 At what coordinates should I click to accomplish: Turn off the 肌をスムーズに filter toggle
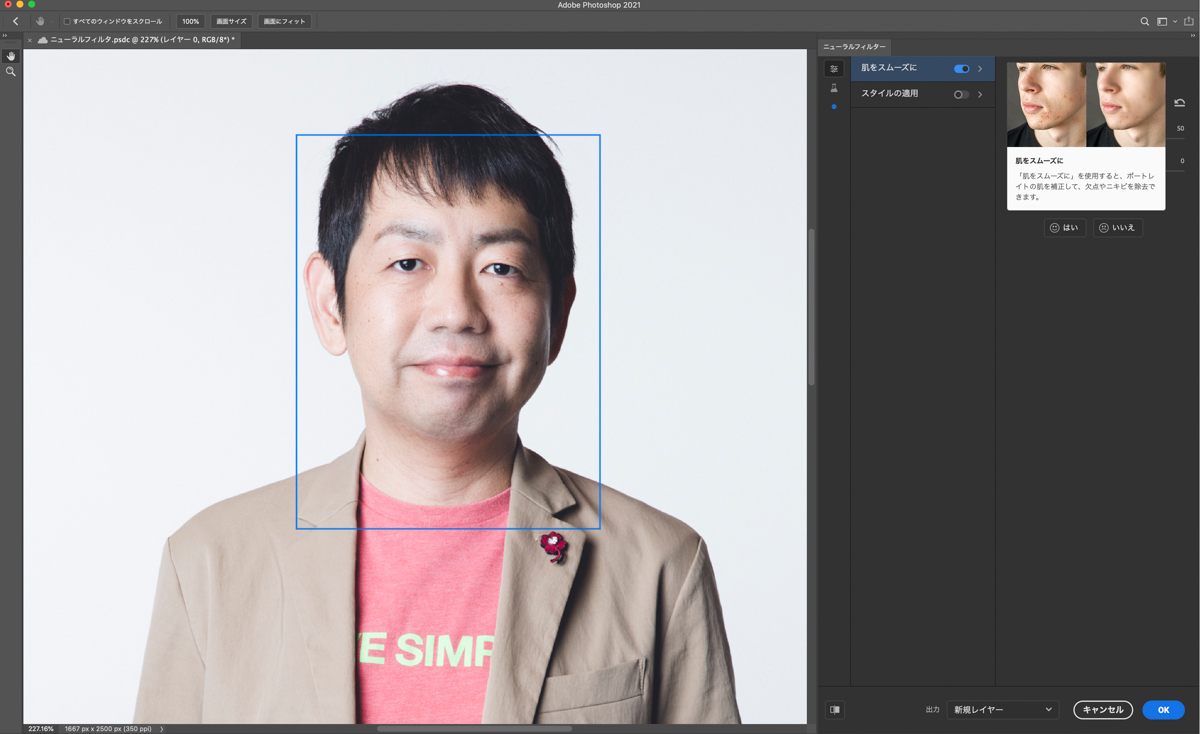tap(961, 69)
